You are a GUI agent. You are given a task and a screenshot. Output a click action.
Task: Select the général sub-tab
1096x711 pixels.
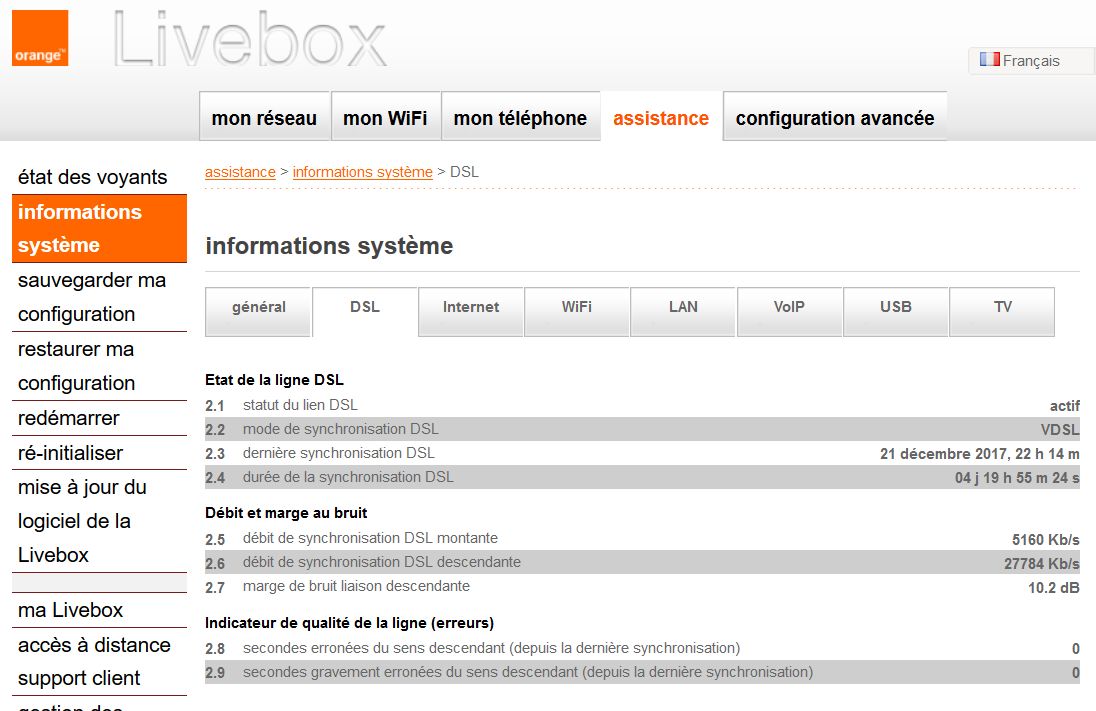(x=258, y=308)
